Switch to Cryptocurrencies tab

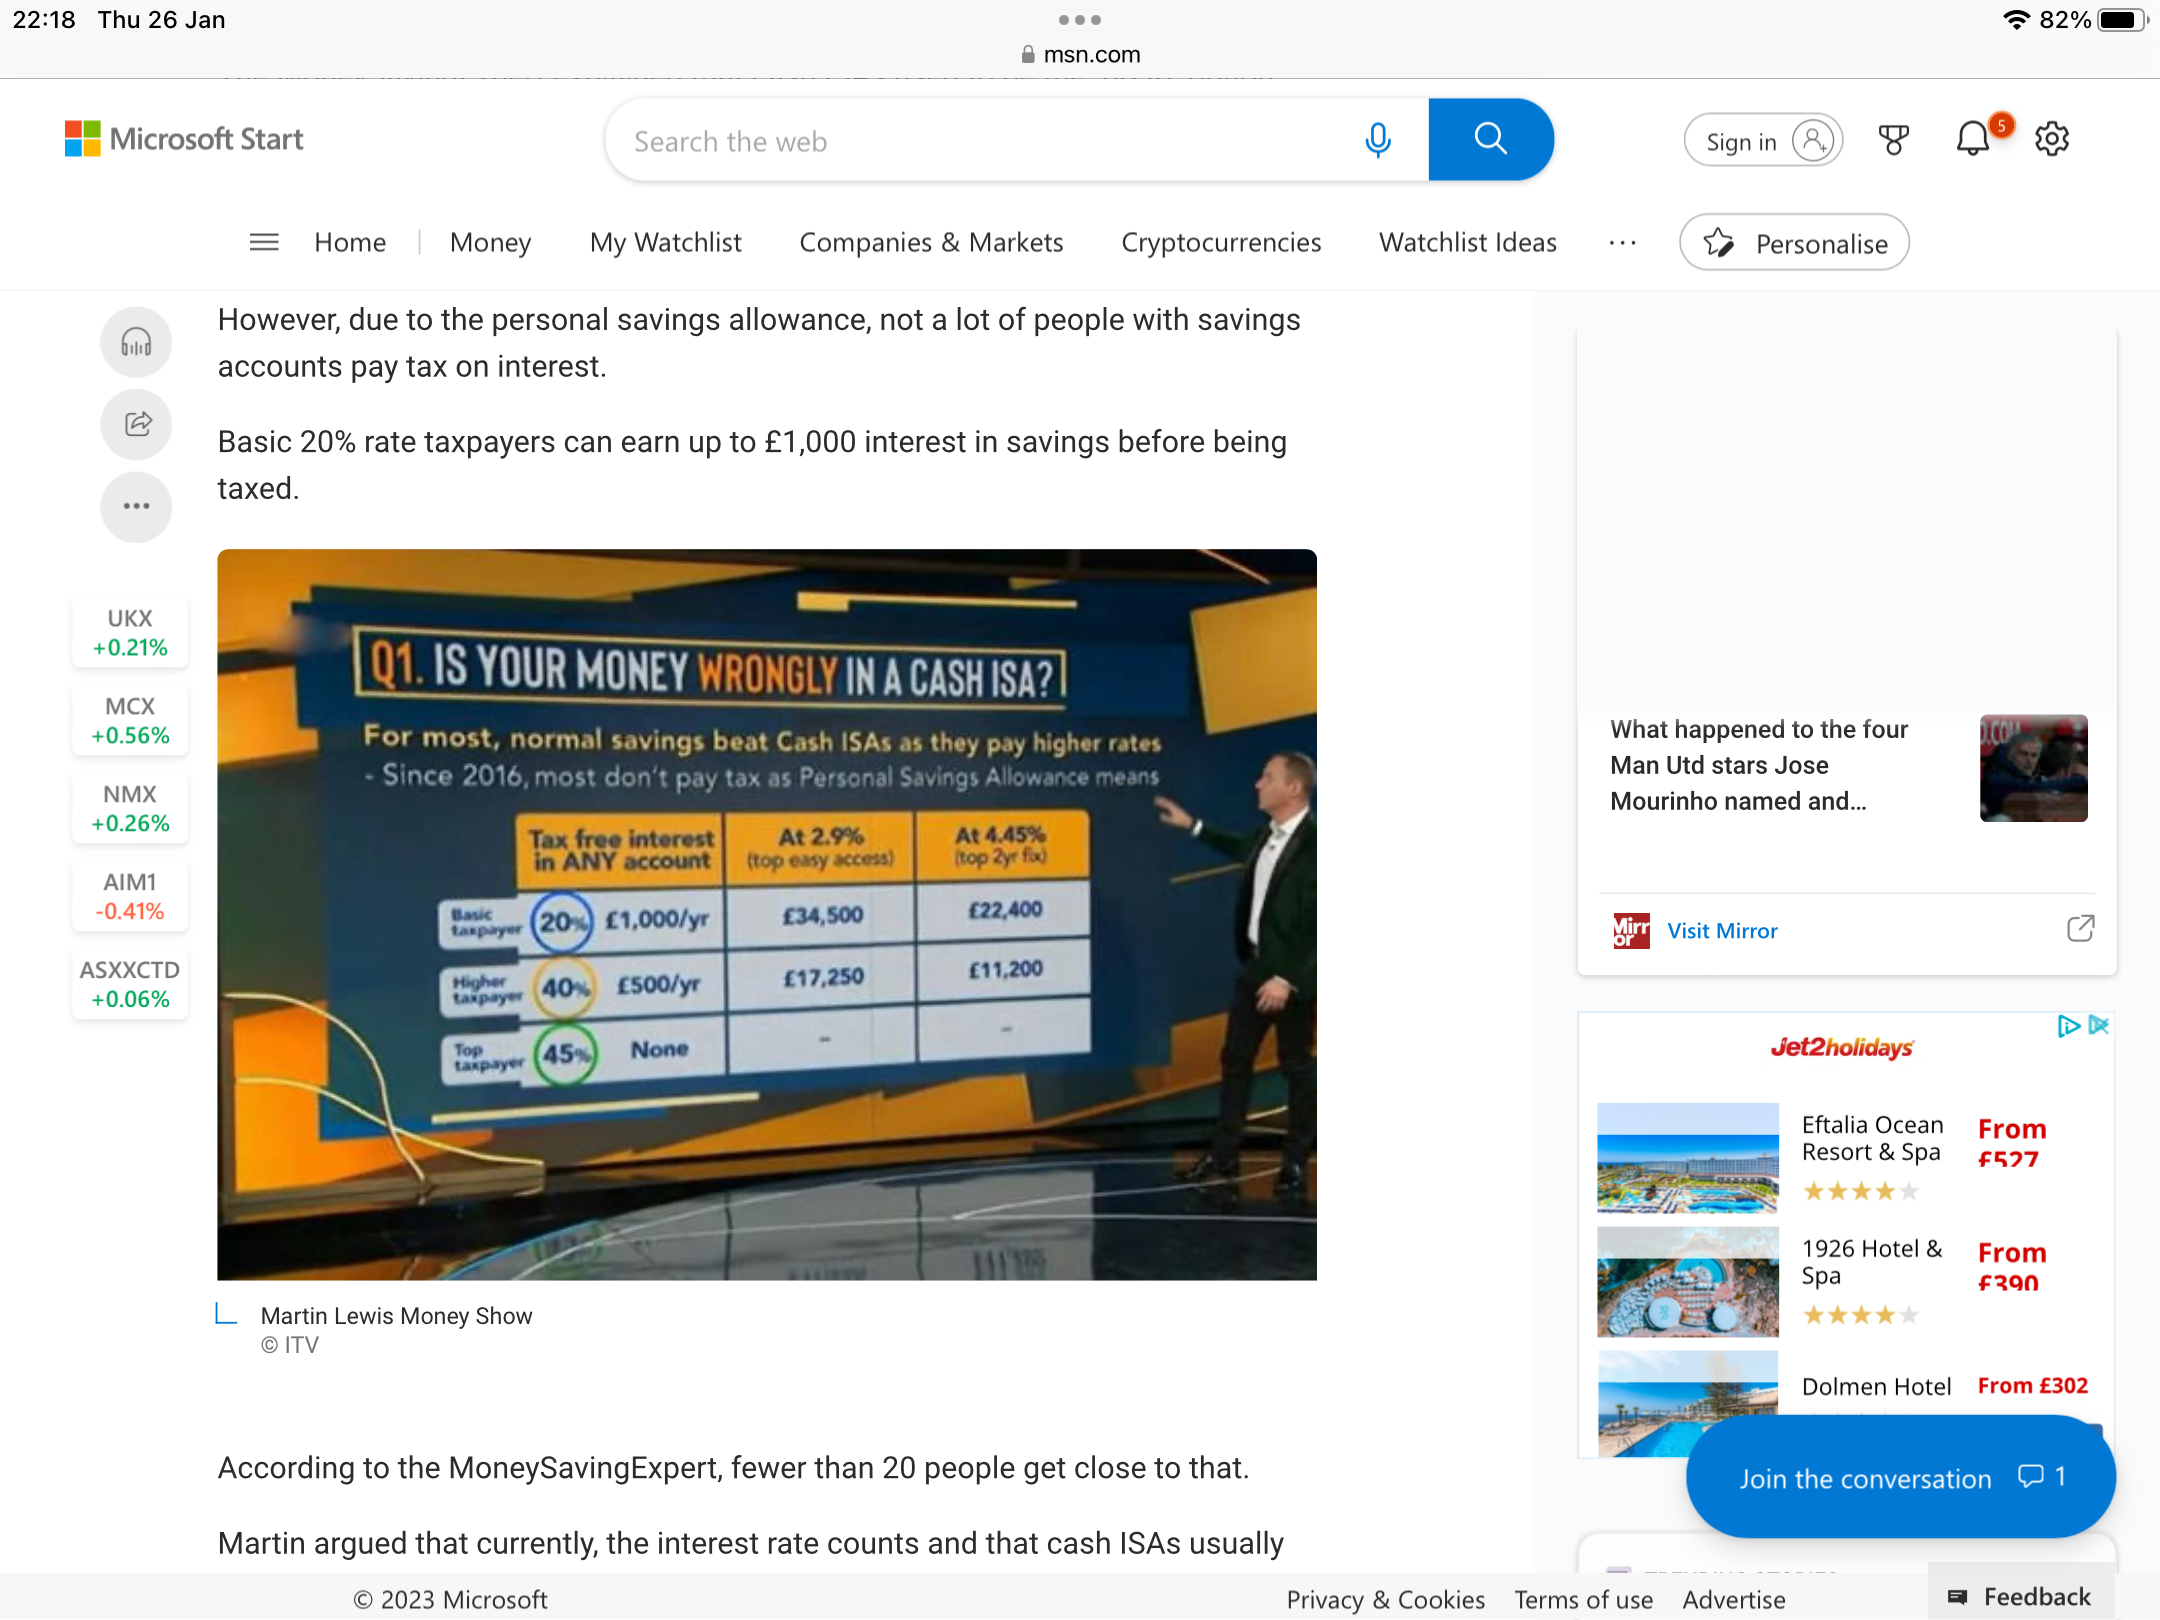click(x=1221, y=243)
